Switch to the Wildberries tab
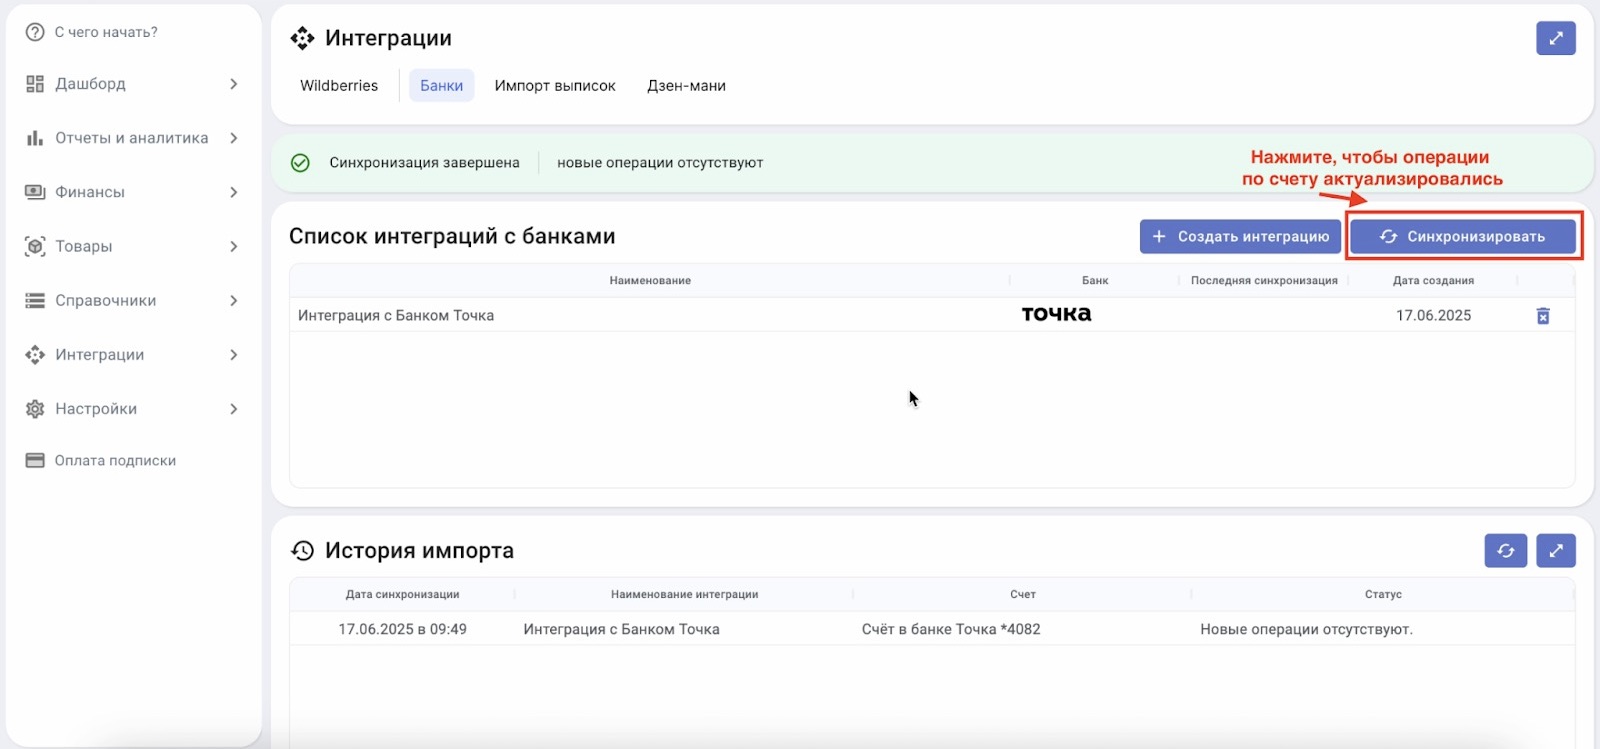 point(339,86)
